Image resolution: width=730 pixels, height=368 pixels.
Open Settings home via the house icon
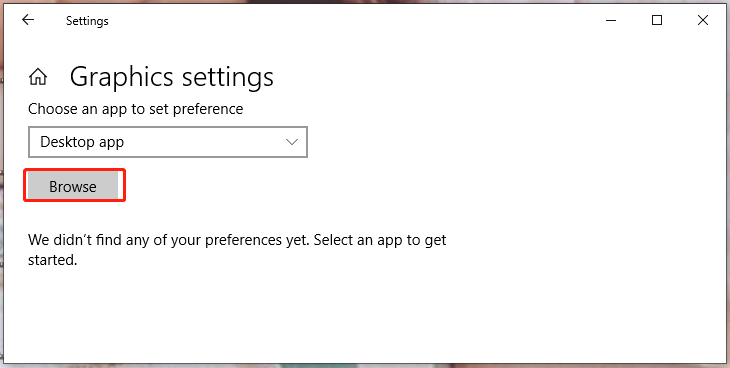point(38,77)
